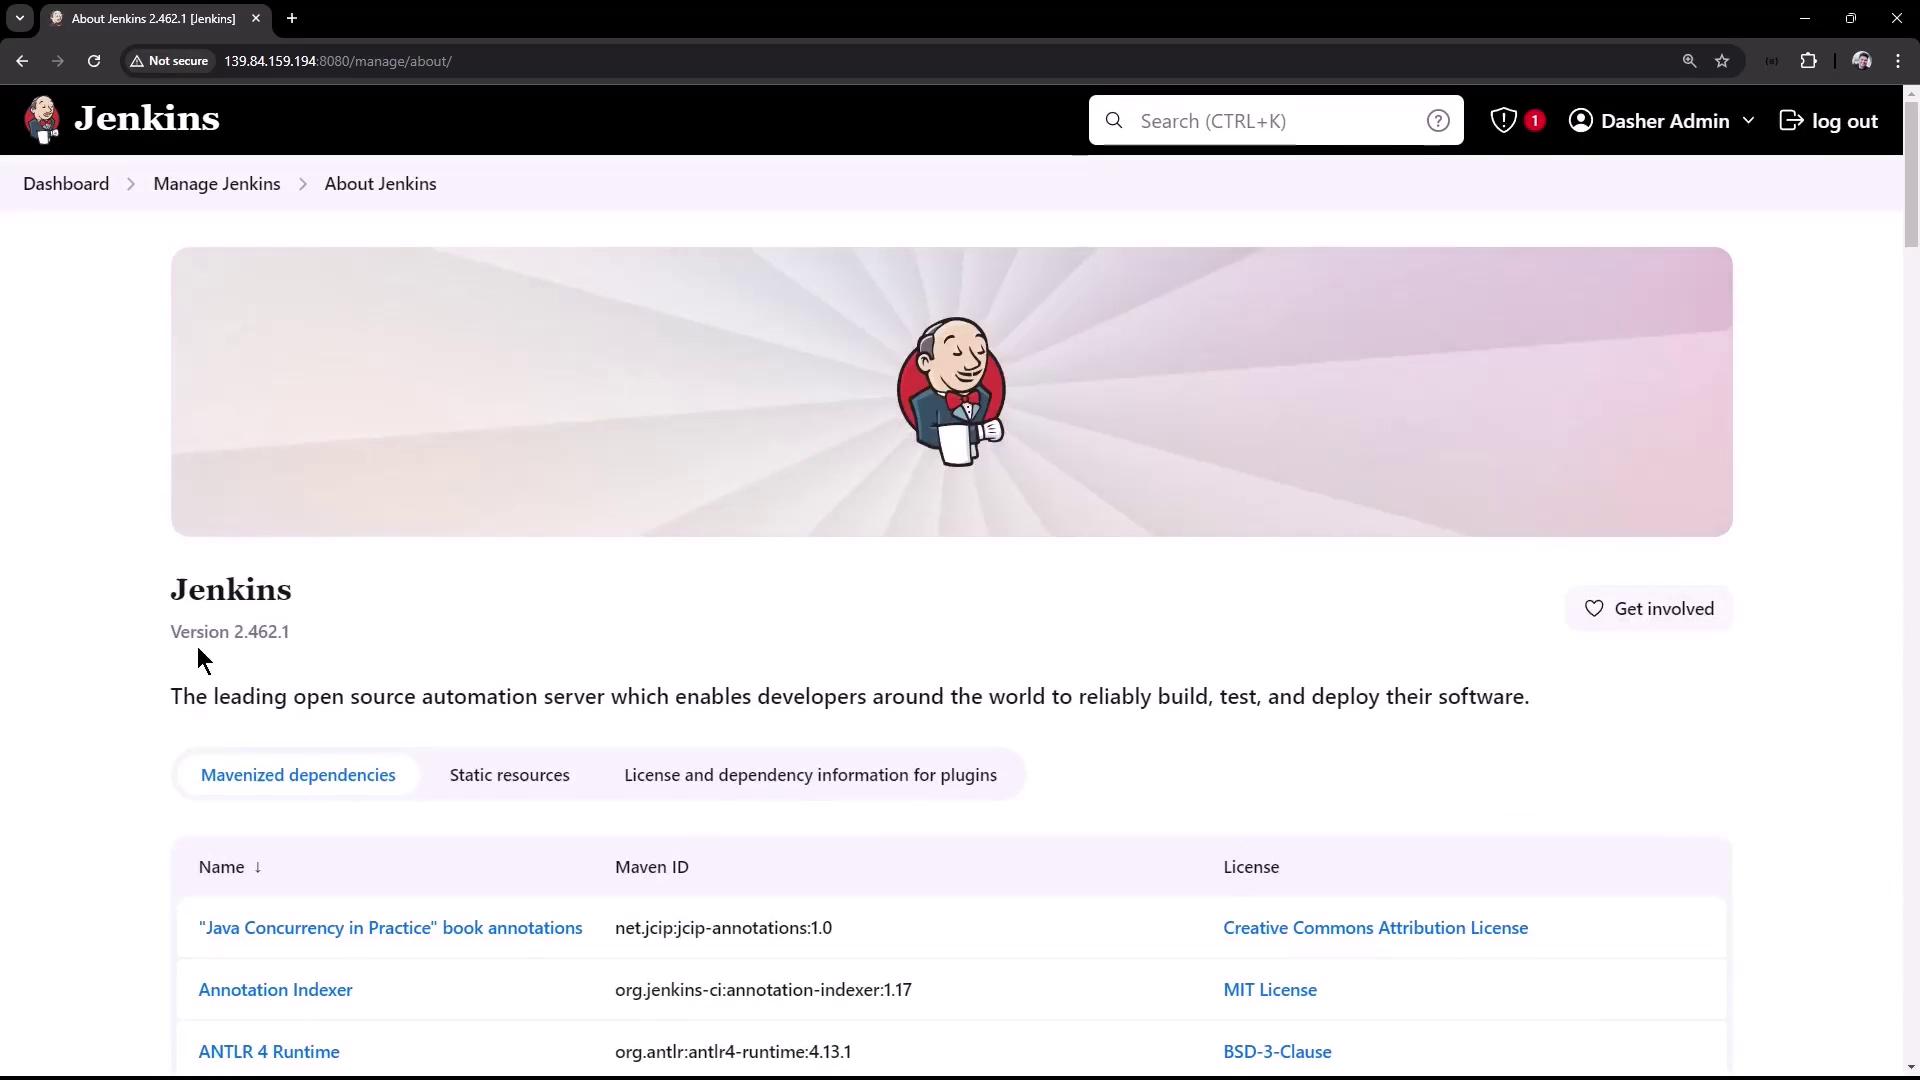Open a new browser tab
Viewport: 1920px width, 1080px height.
292,18
